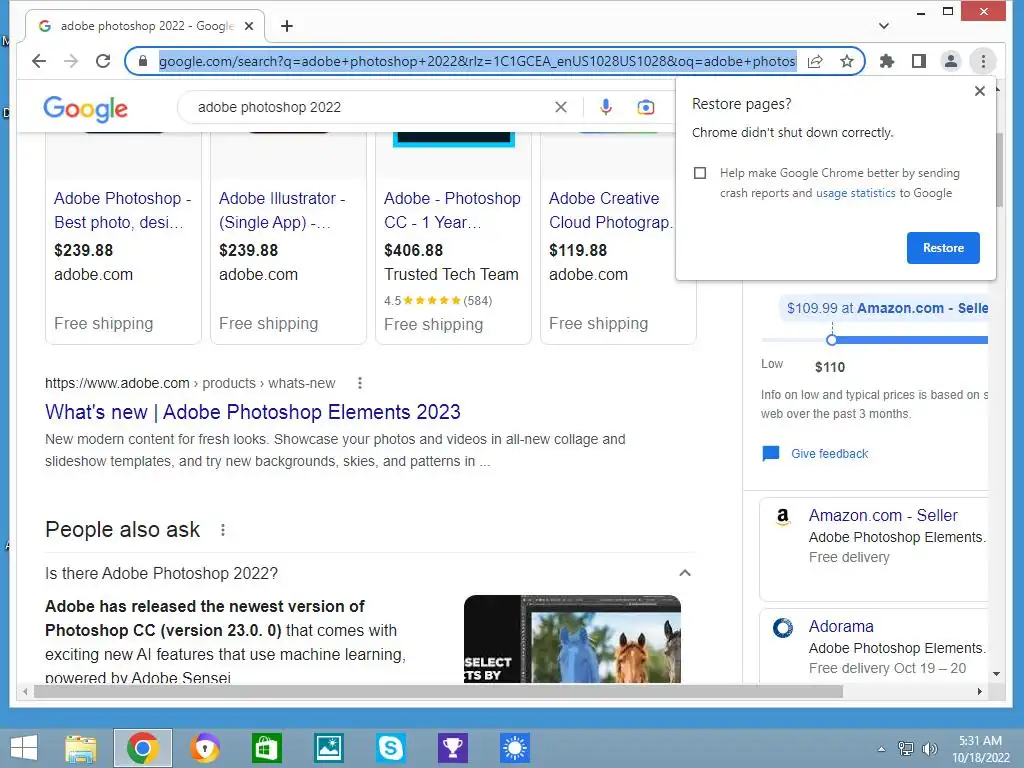The image size is (1024, 768).
Task: Share this page icon in address bar
Action: pyautogui.click(x=815, y=61)
